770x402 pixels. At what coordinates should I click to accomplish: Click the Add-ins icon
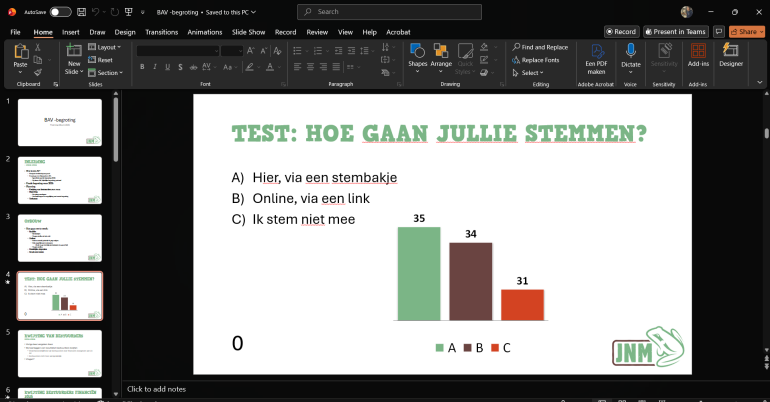click(698, 51)
